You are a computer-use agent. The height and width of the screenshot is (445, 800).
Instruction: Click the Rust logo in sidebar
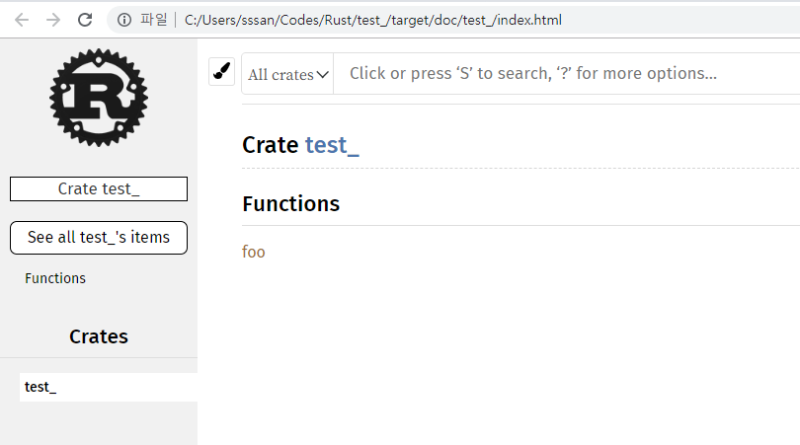click(98, 97)
